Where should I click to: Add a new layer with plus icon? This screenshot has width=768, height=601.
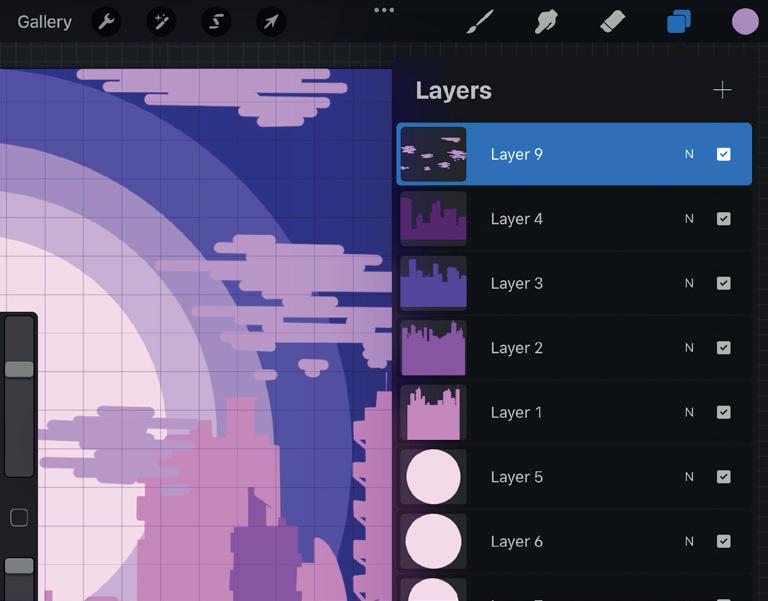[722, 90]
